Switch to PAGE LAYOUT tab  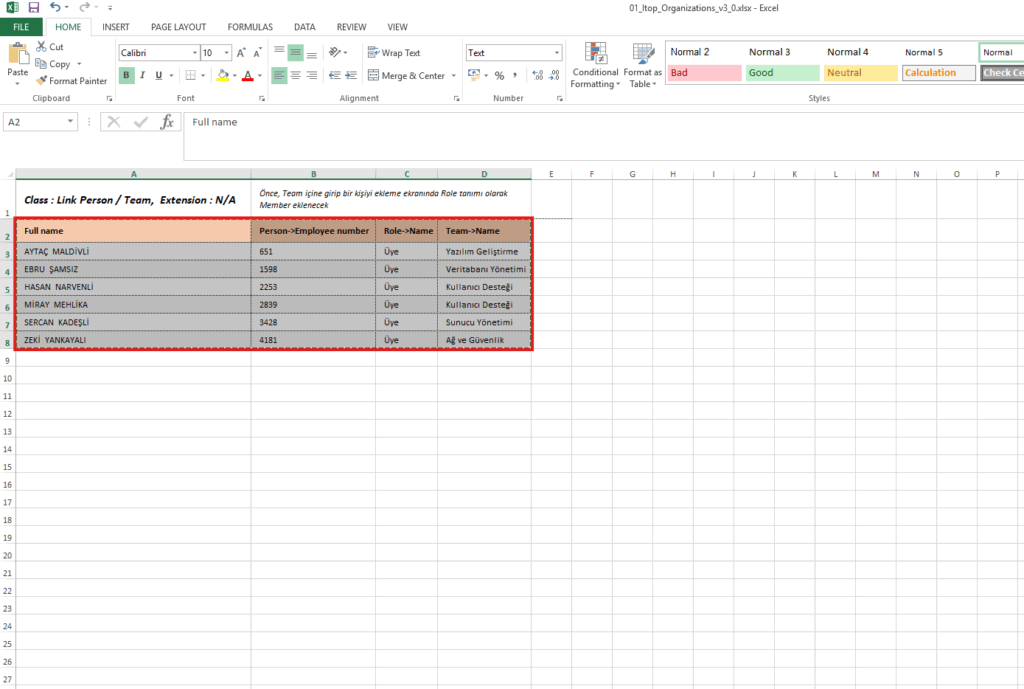tap(178, 27)
